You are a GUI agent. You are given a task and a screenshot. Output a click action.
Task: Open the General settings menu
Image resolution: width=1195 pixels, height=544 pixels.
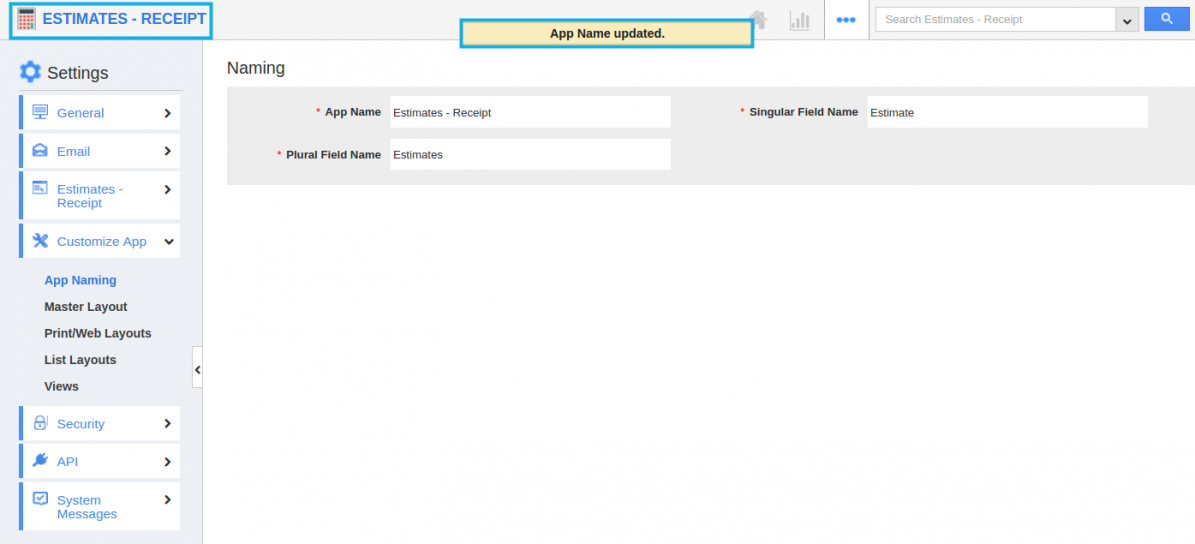(100, 112)
